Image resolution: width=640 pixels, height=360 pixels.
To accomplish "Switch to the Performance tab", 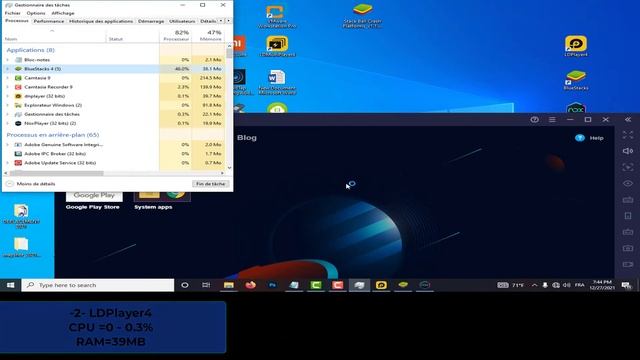I will click(x=49, y=21).
